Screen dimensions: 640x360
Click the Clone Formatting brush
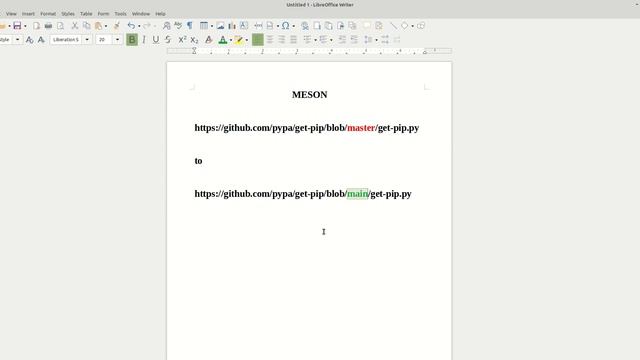click(117, 26)
